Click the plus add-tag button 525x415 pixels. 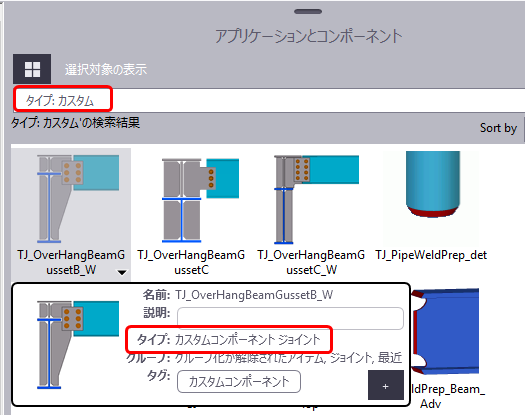click(386, 385)
